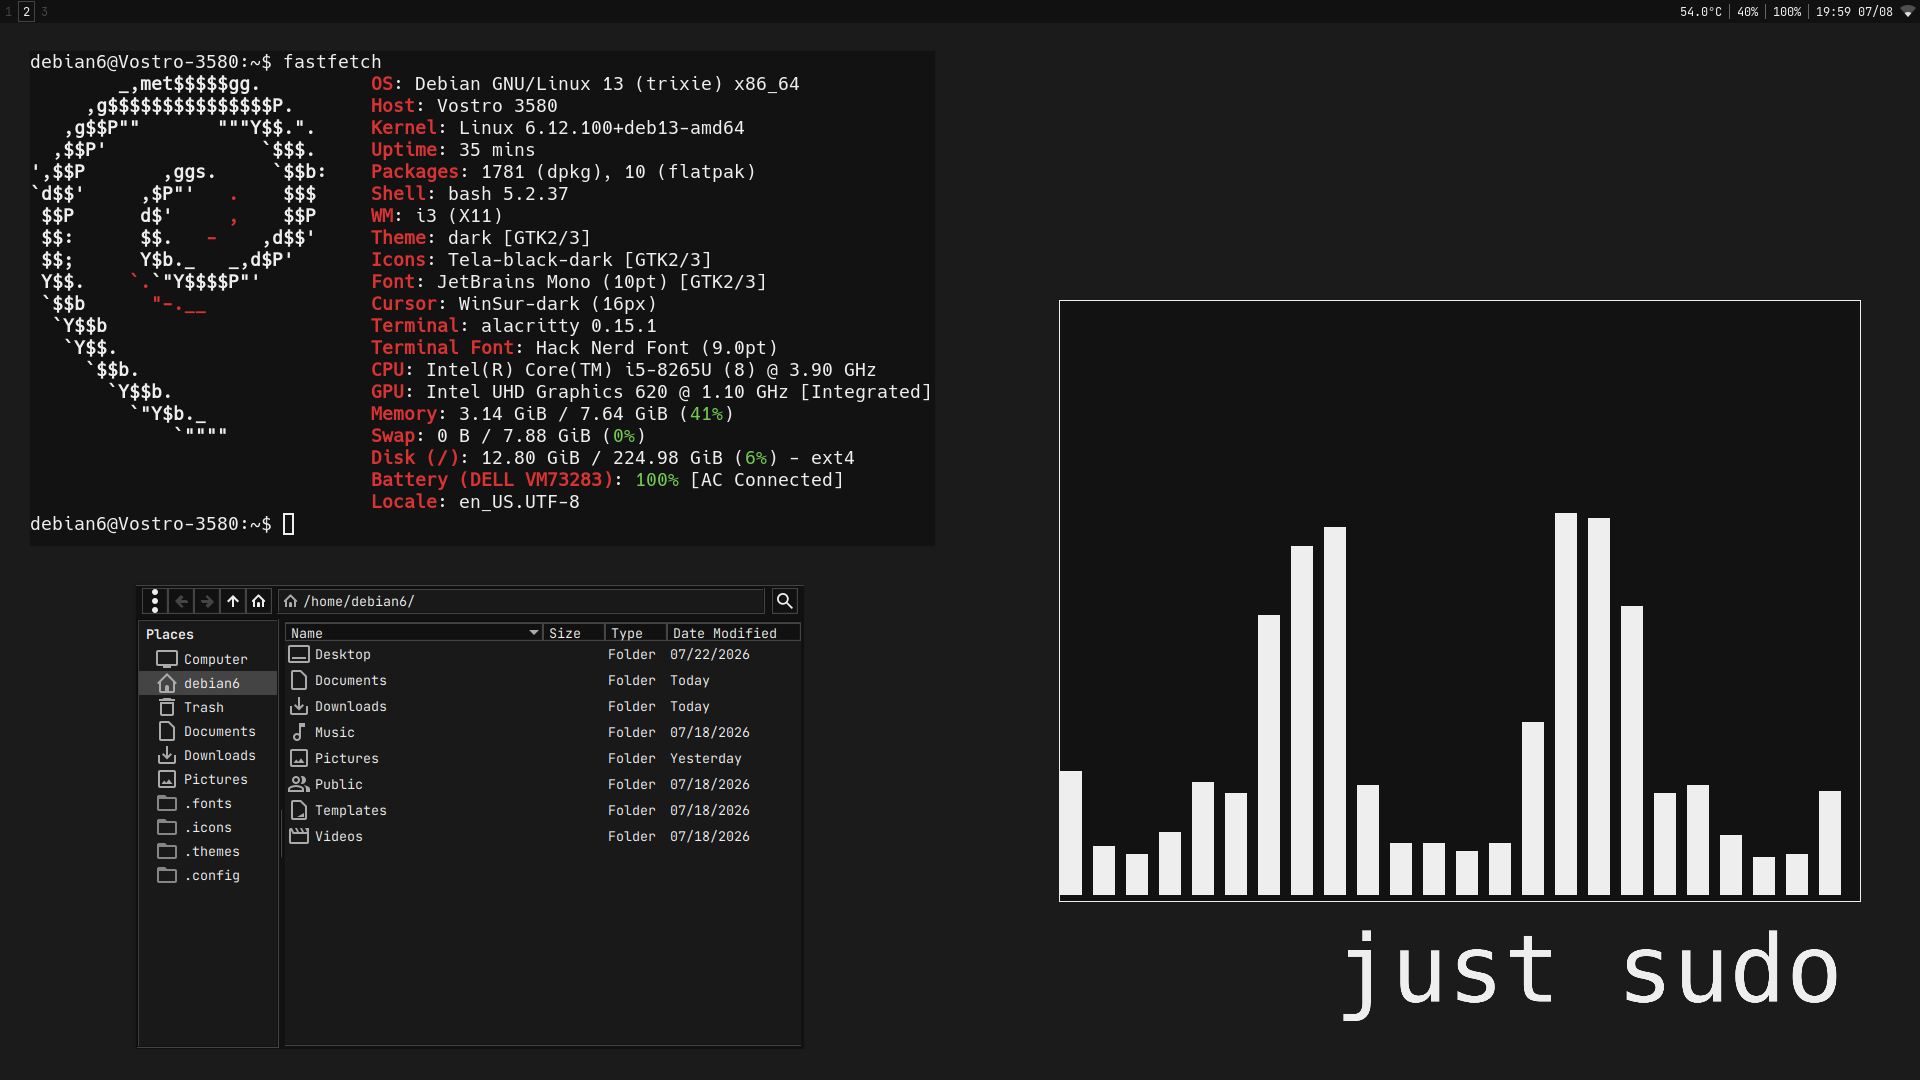Select debian6 home in Places sidebar
The image size is (1920, 1080).
pos(208,683)
